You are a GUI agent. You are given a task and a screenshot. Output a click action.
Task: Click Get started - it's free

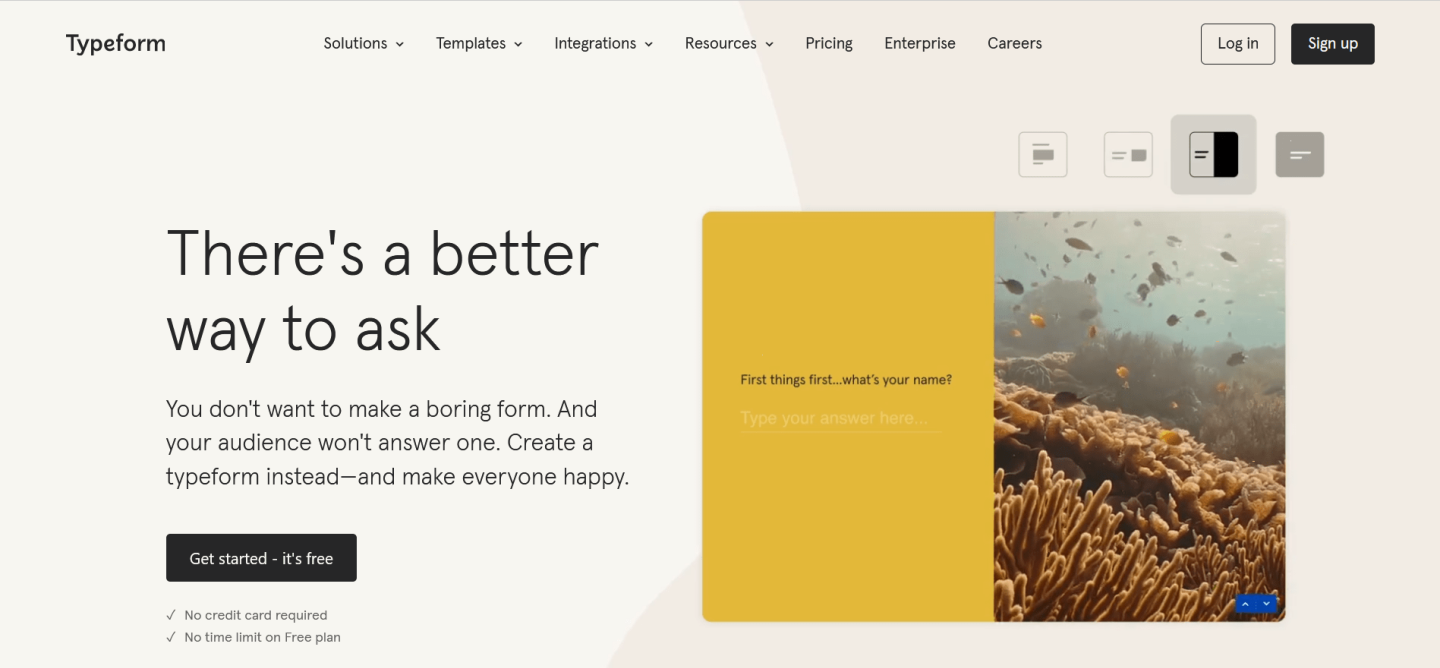pyautogui.click(x=261, y=558)
